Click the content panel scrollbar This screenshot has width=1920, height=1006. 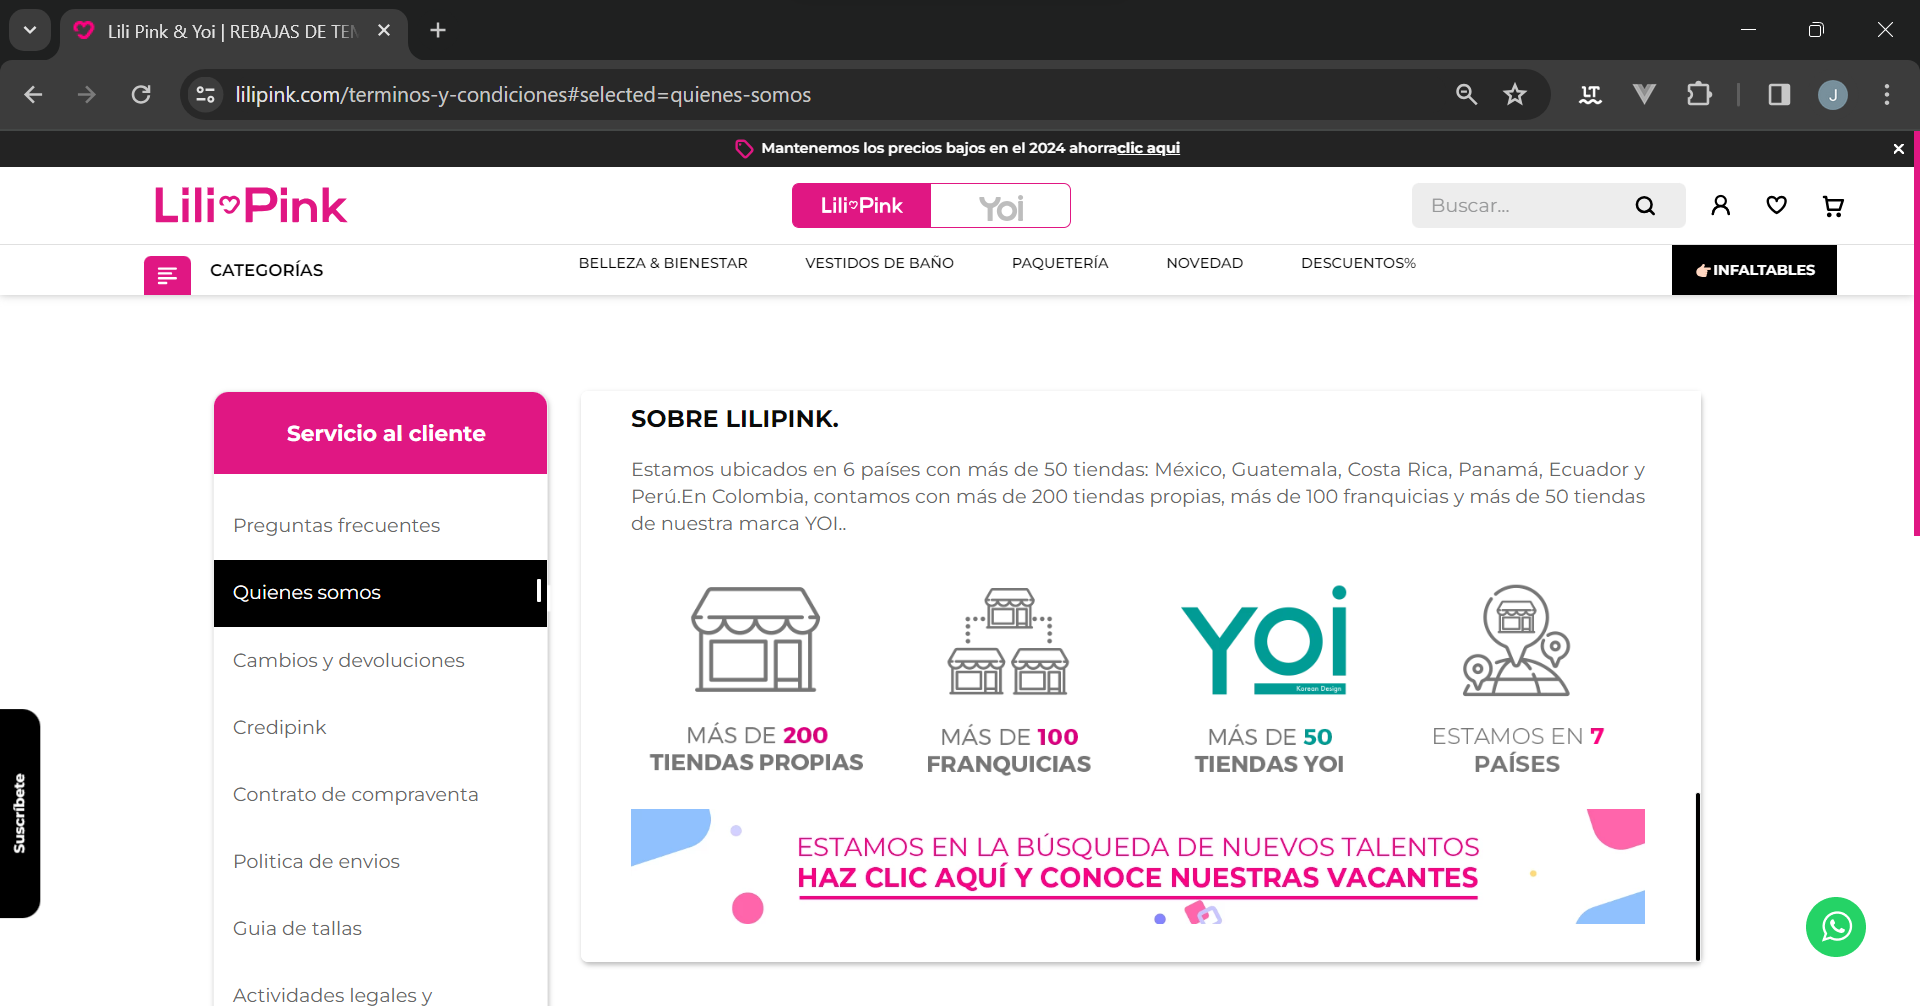tap(1697, 876)
